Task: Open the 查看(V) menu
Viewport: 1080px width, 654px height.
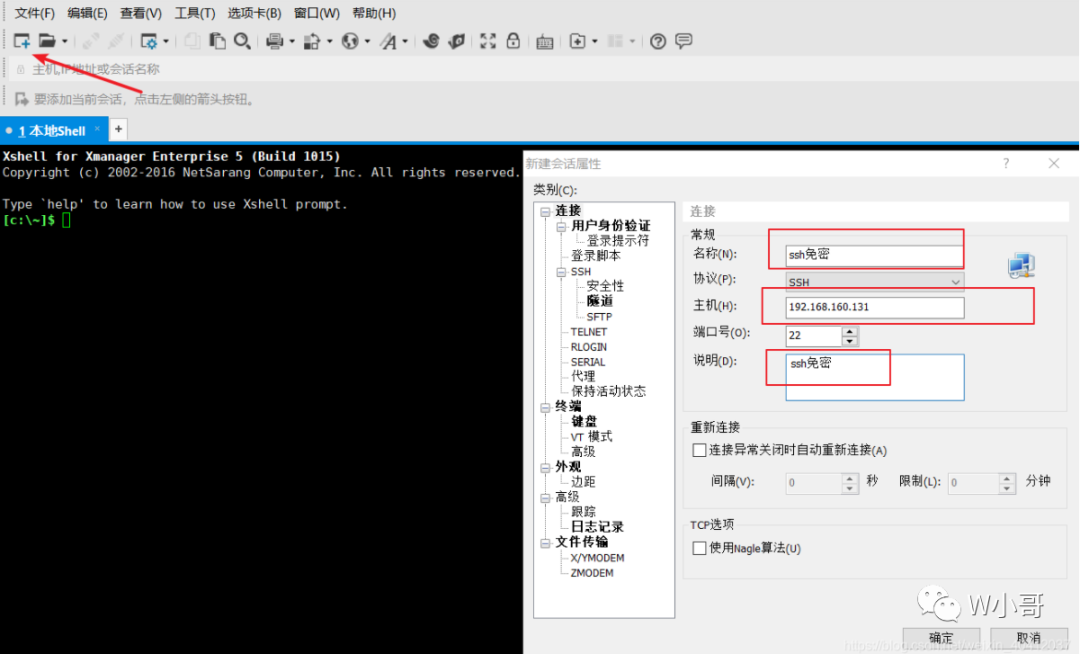Action: pos(141,13)
